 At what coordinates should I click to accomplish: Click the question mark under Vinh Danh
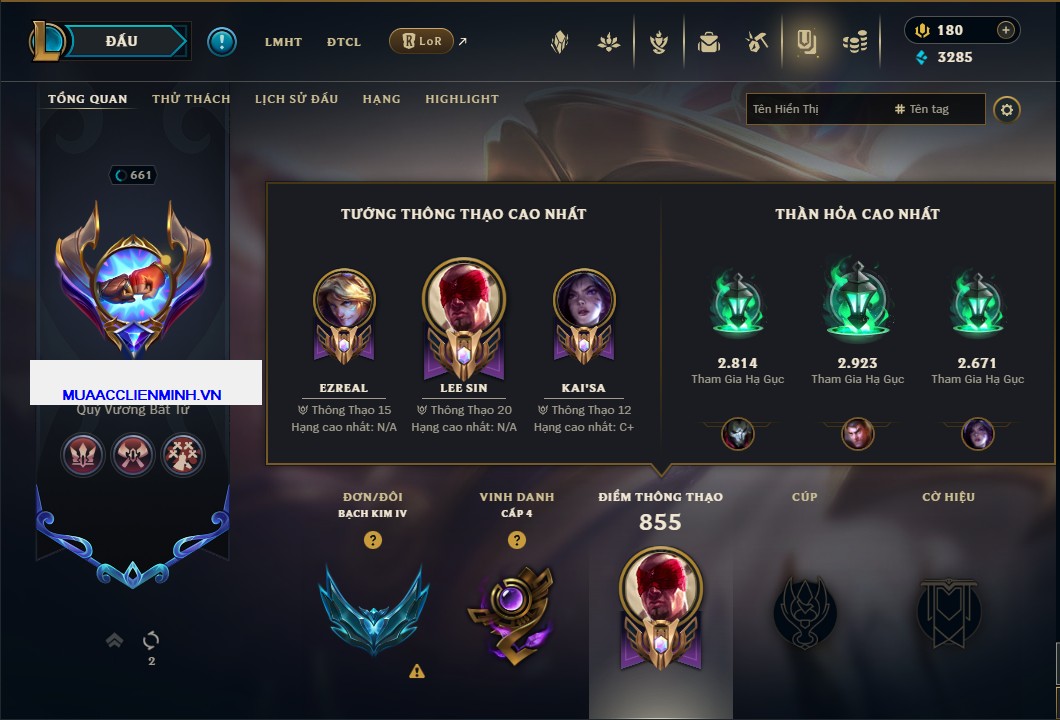coord(516,539)
